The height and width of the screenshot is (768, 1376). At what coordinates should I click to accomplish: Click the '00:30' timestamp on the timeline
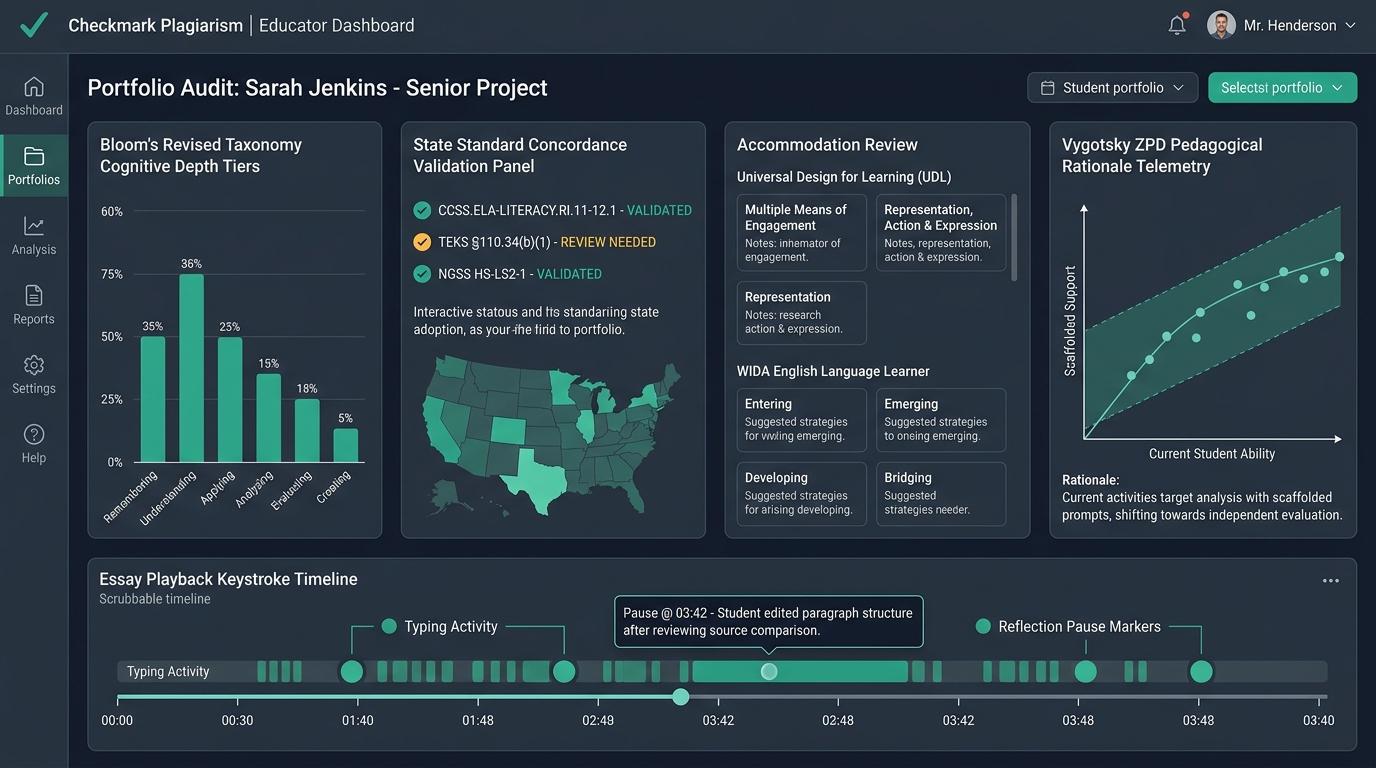237,720
